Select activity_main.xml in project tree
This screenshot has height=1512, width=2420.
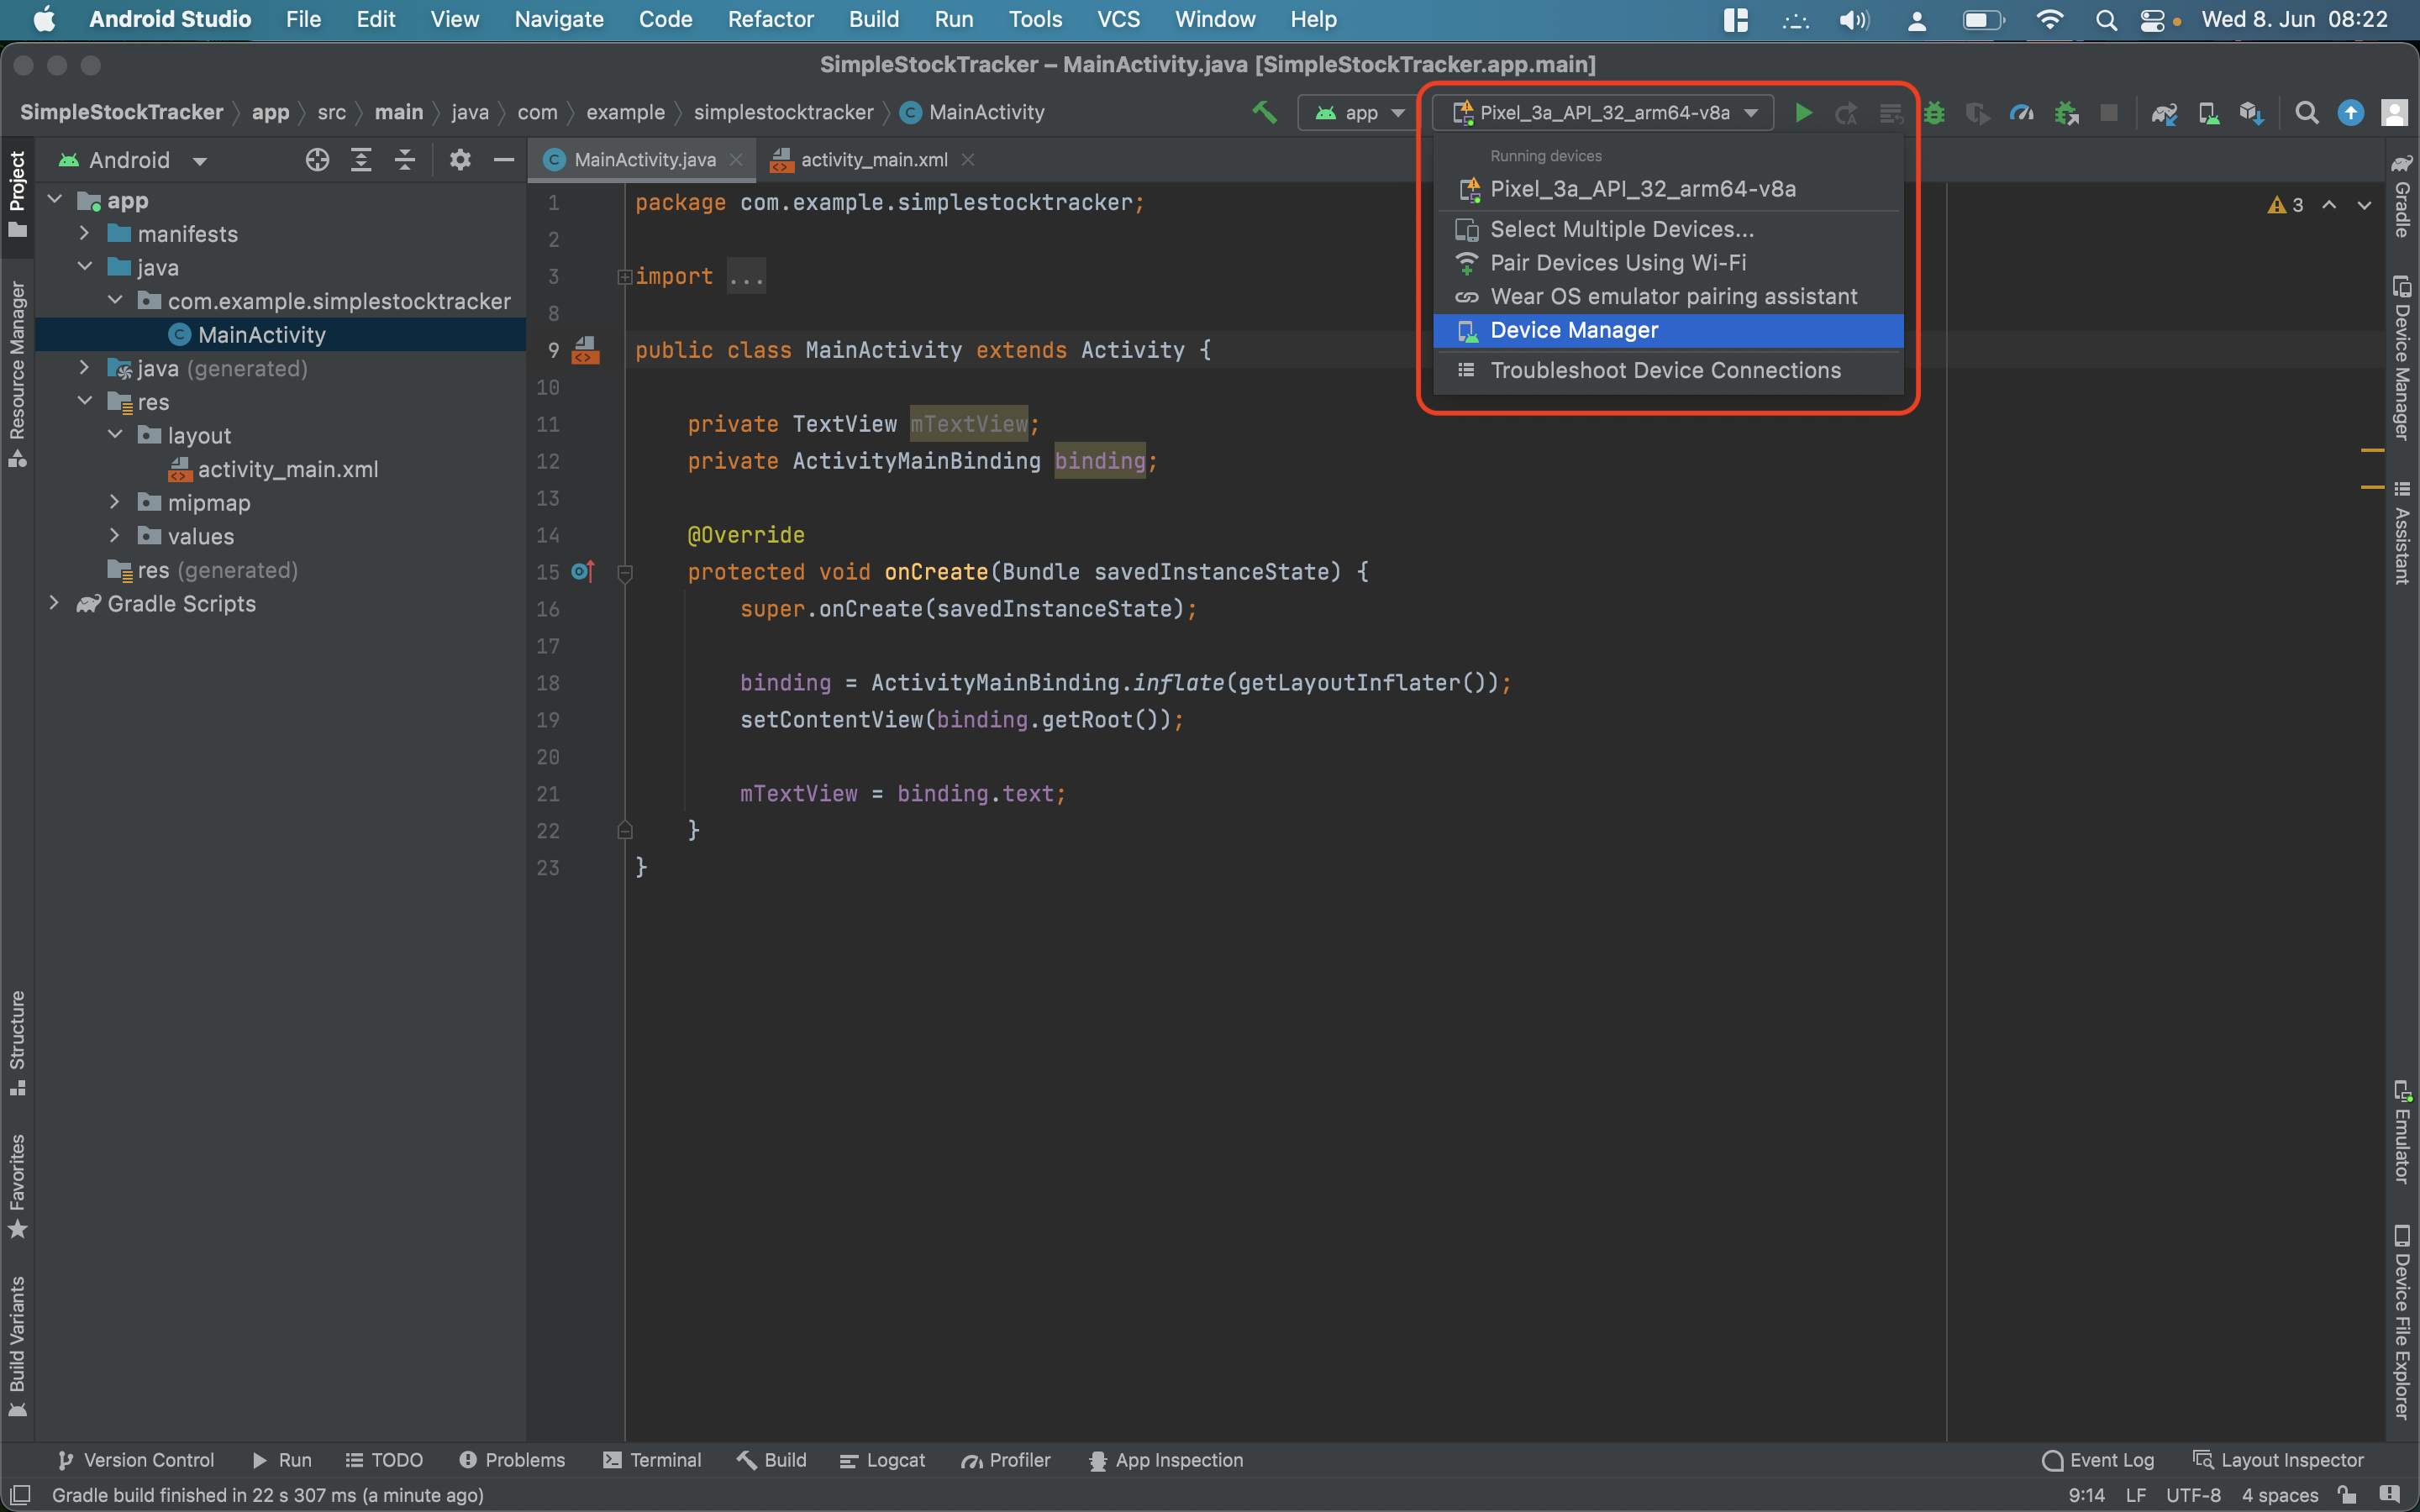pos(287,470)
